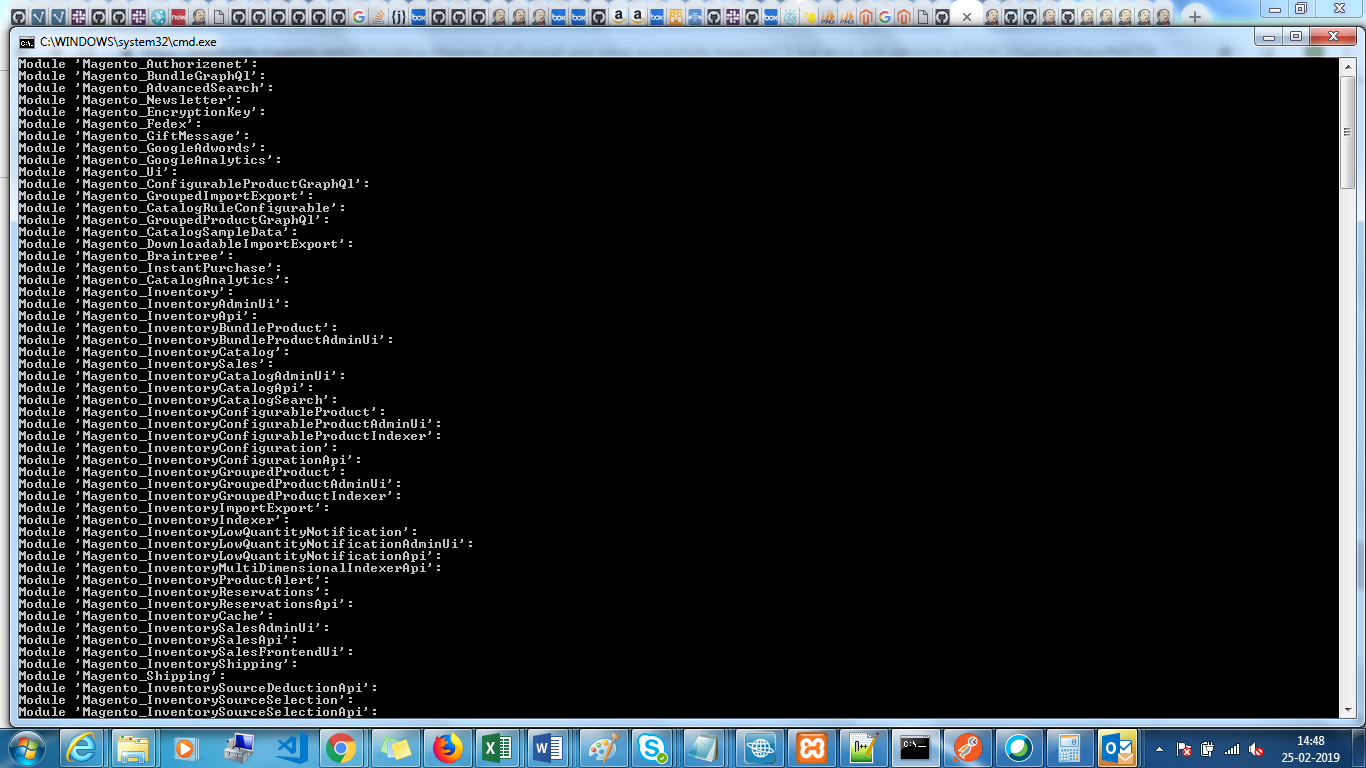The height and width of the screenshot is (768, 1366).
Task: Click the console scrollbar down arrow
Action: [1347, 709]
